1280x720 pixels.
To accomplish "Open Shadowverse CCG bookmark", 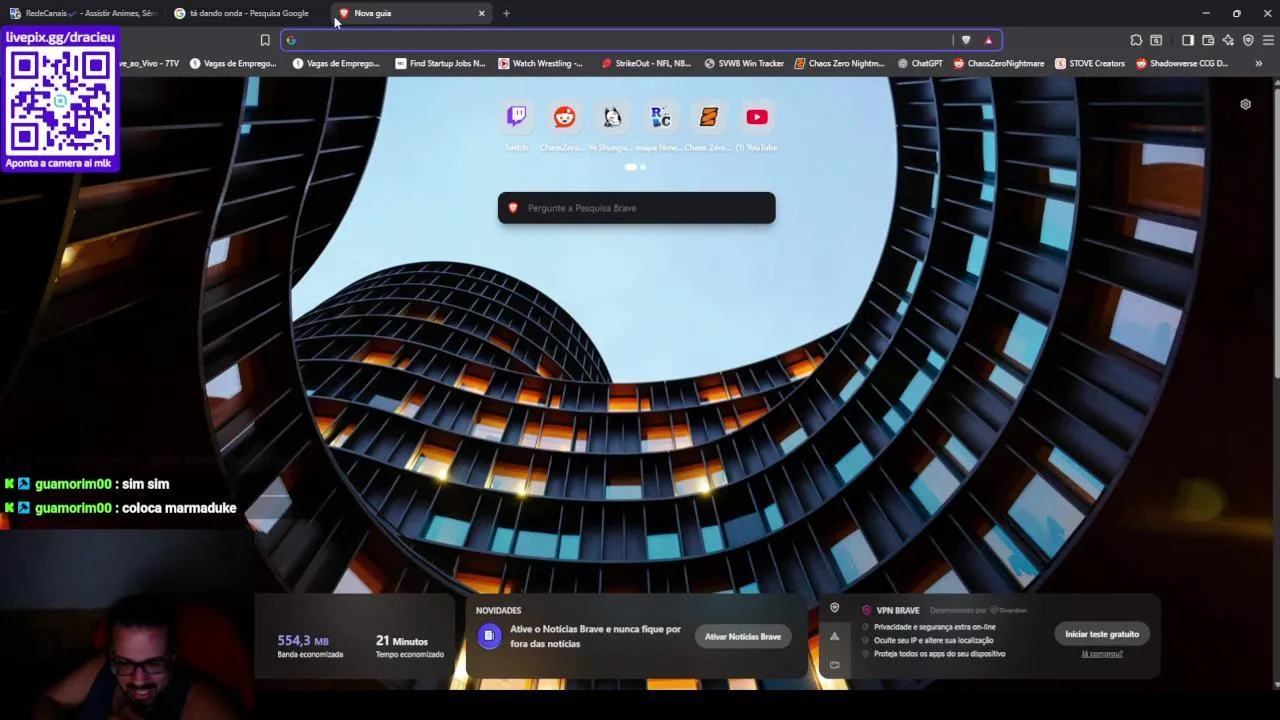I will point(1182,63).
